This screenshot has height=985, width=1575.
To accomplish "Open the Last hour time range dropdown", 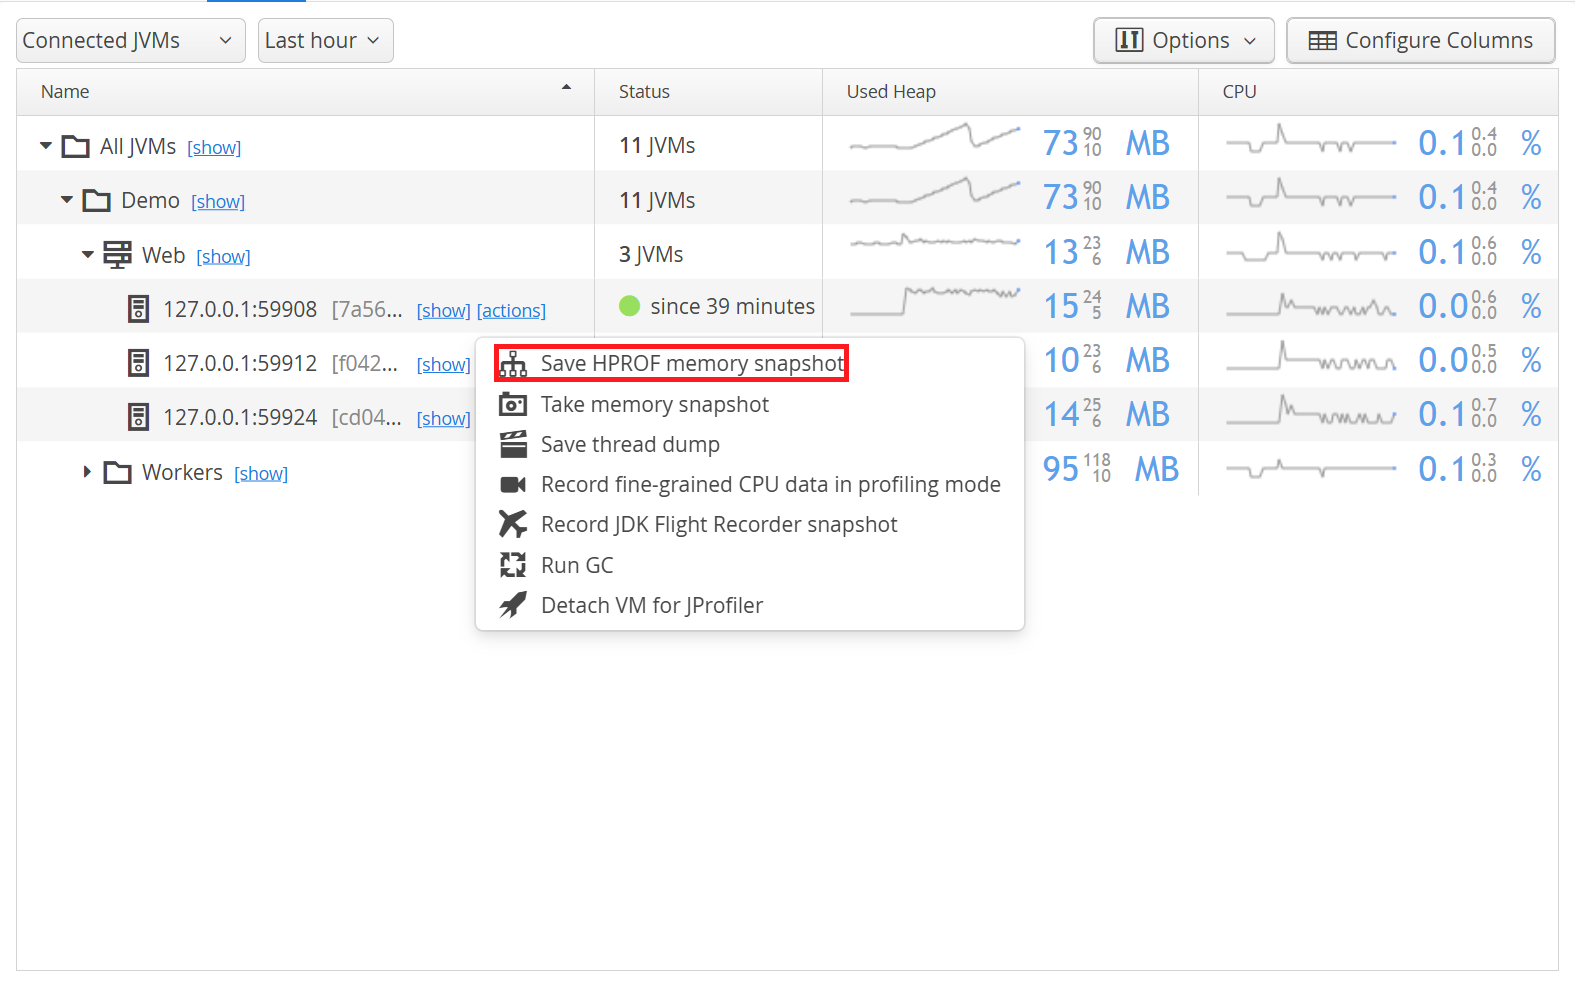I will pyautogui.click(x=326, y=41).
